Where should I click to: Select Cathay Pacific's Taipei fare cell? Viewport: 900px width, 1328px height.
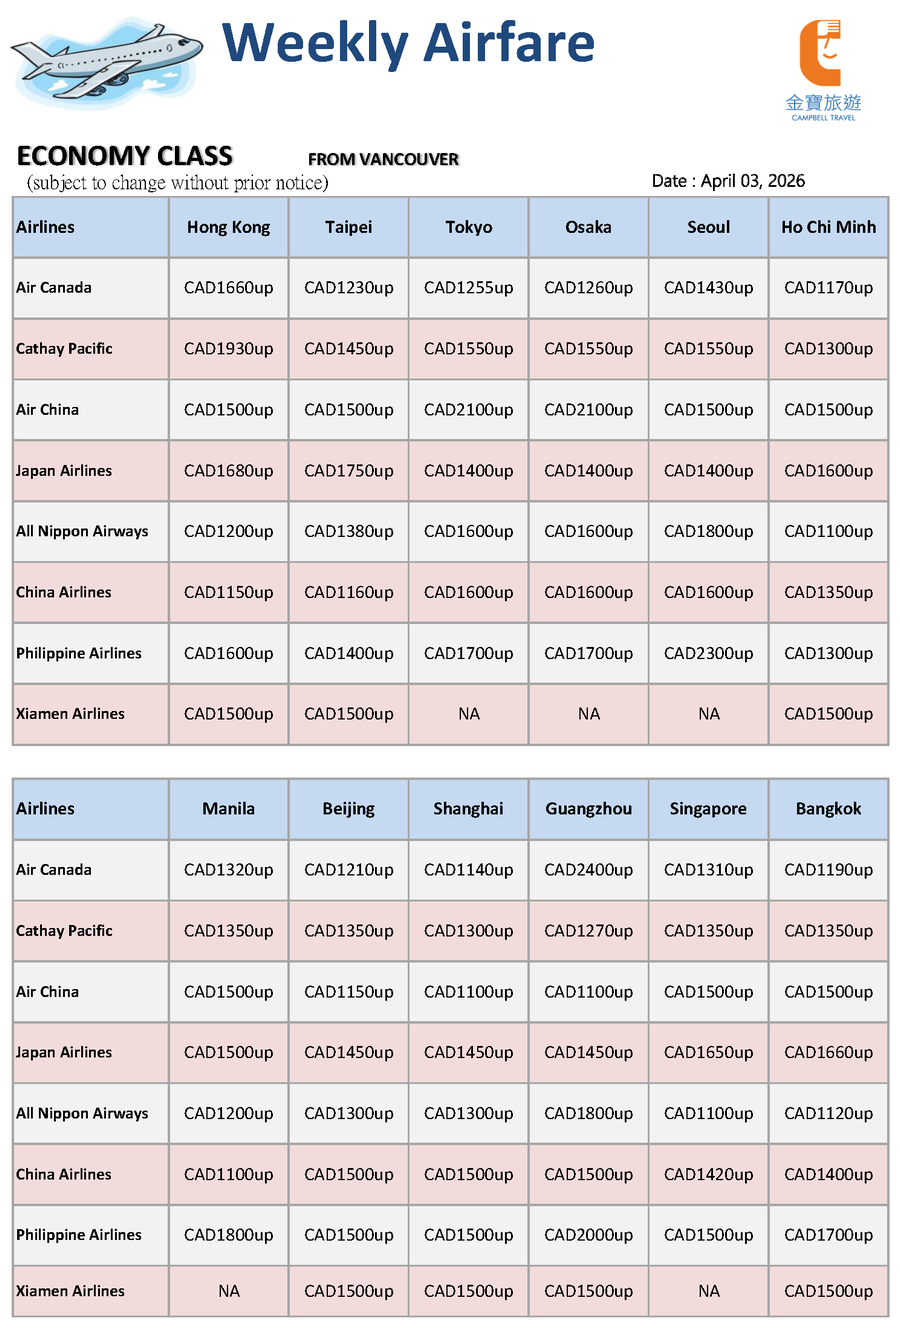(348, 349)
